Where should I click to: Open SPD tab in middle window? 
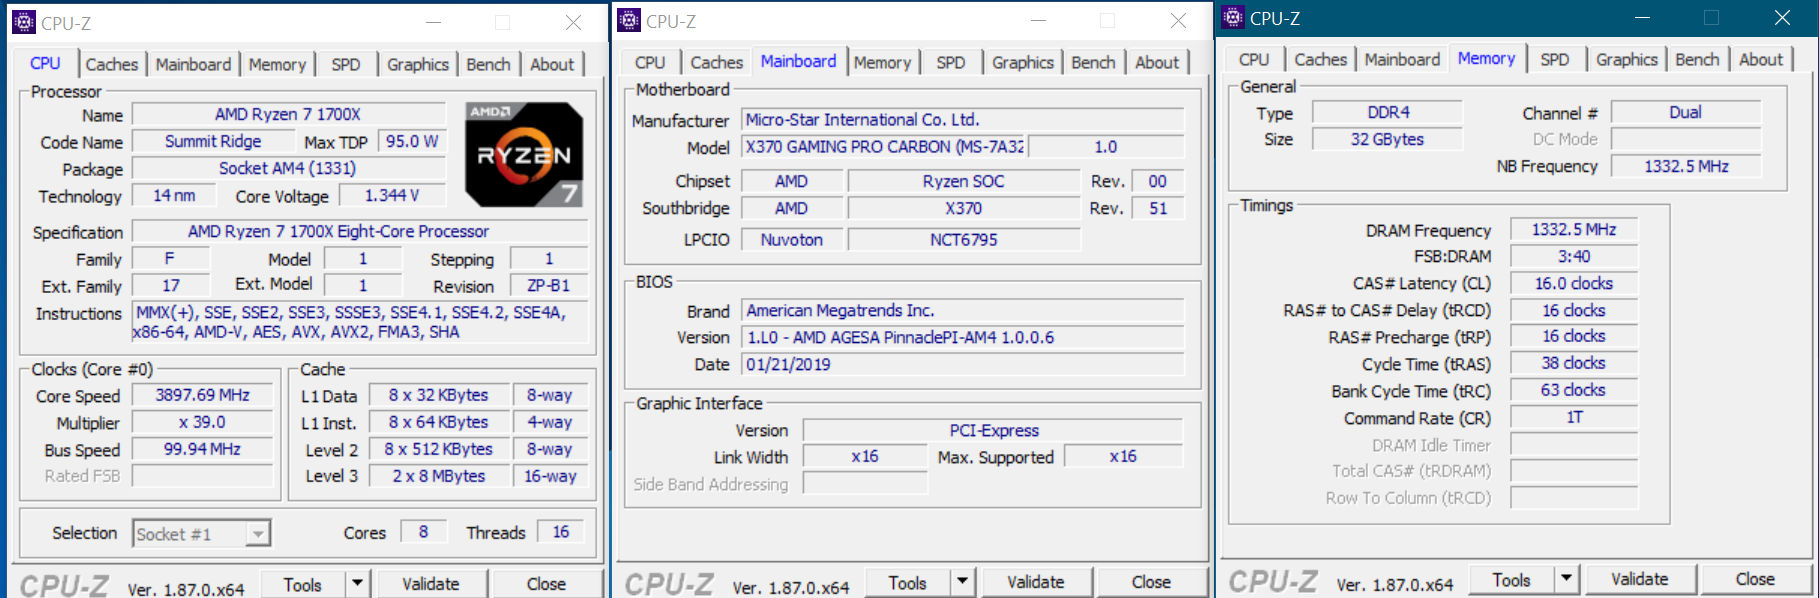pyautogui.click(x=951, y=62)
